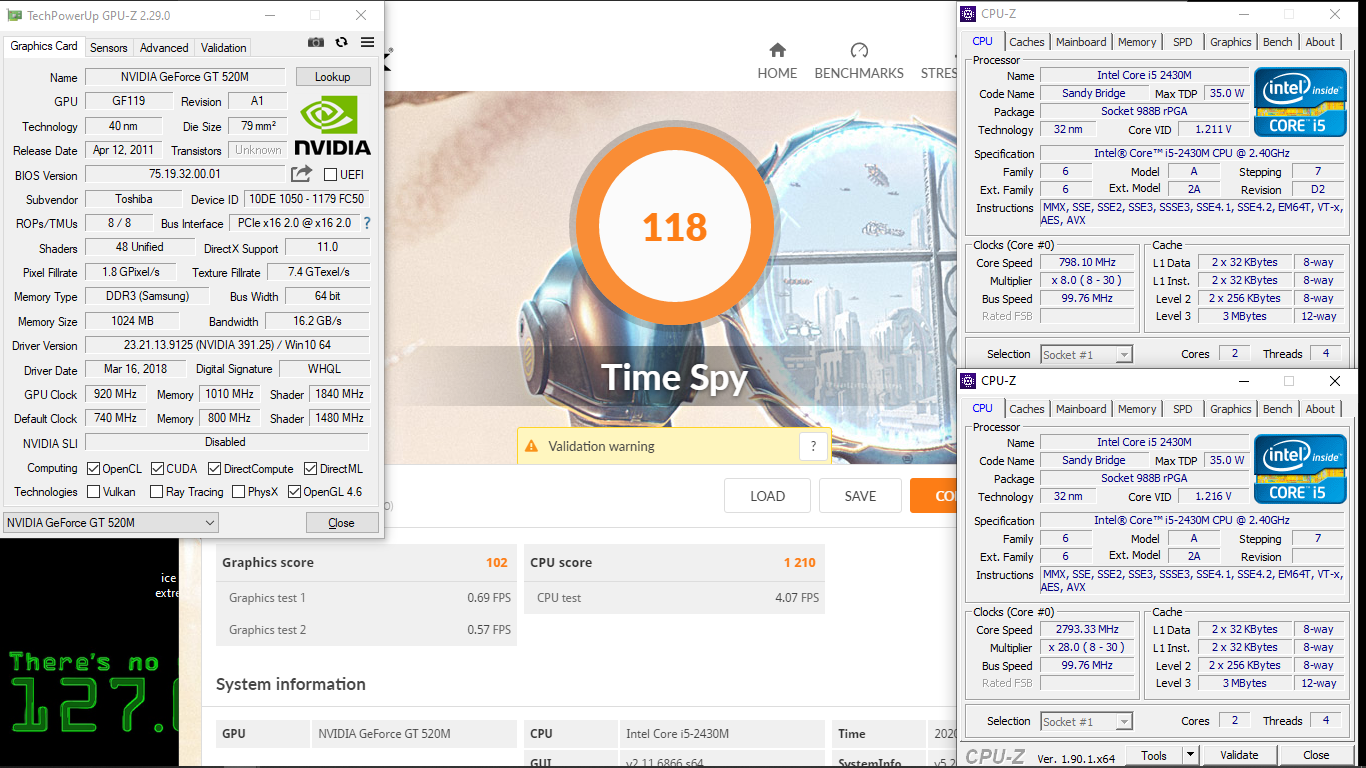This screenshot has width=1366, height=768.
Task: Switch to the GPU-Z Advanced tab
Action: point(164,47)
